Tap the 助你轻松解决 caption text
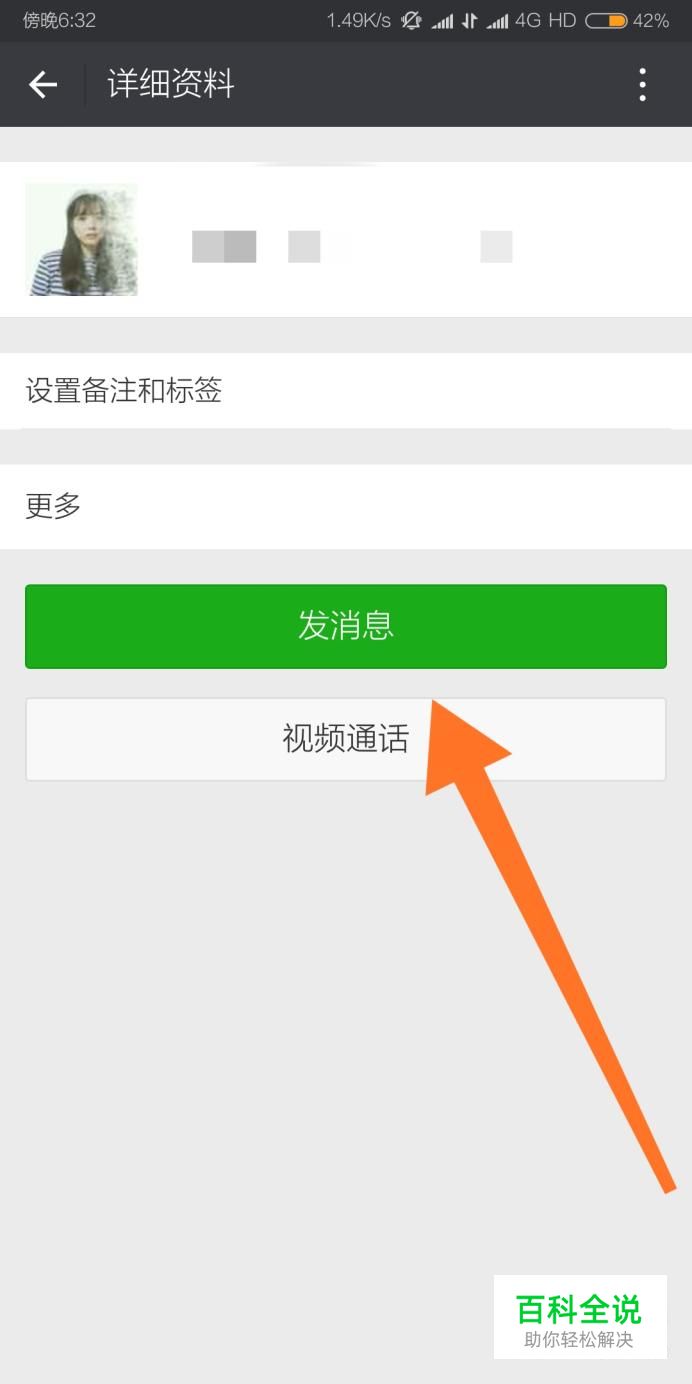 tap(579, 1340)
